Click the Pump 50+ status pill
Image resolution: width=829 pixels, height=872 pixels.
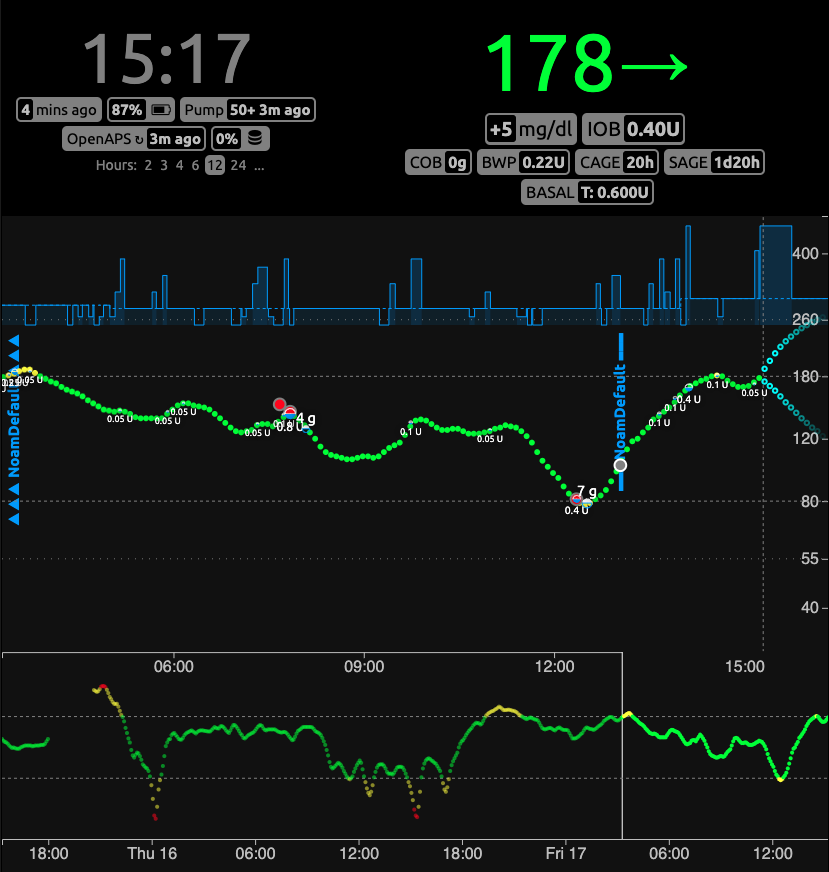[x=250, y=110]
